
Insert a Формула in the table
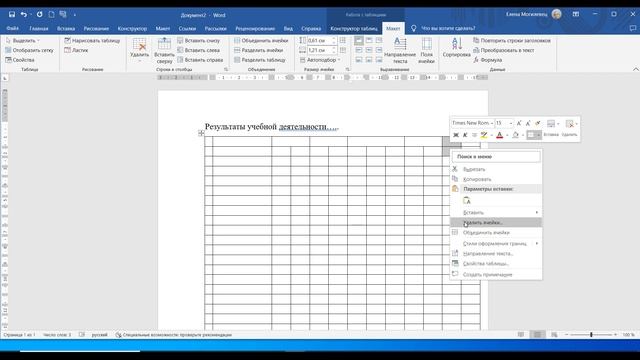tap(487, 60)
